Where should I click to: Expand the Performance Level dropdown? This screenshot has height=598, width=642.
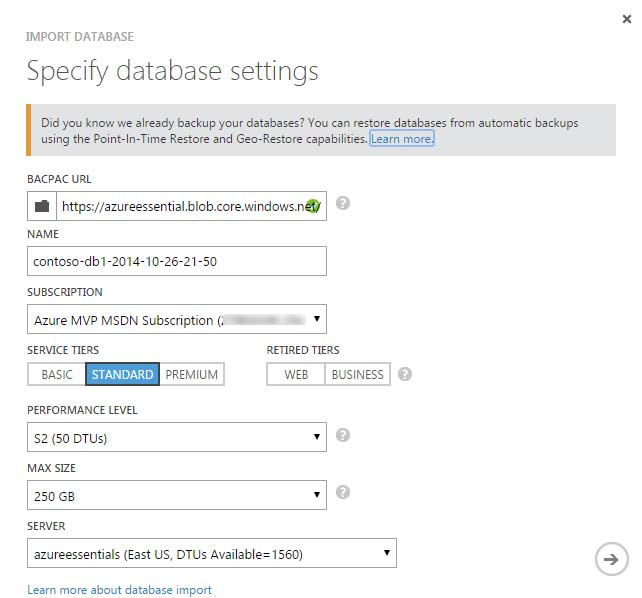[177, 436]
